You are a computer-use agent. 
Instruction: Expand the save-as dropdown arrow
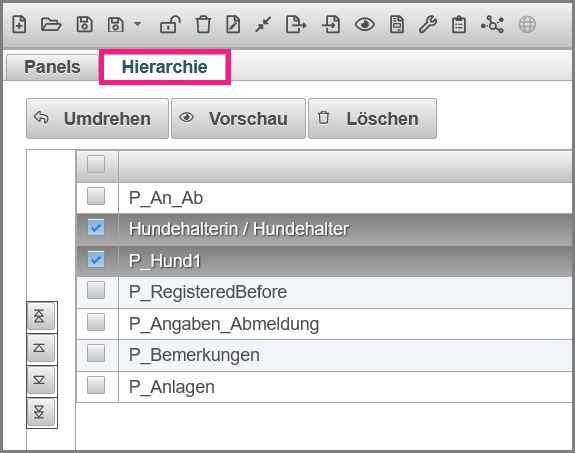point(138,24)
